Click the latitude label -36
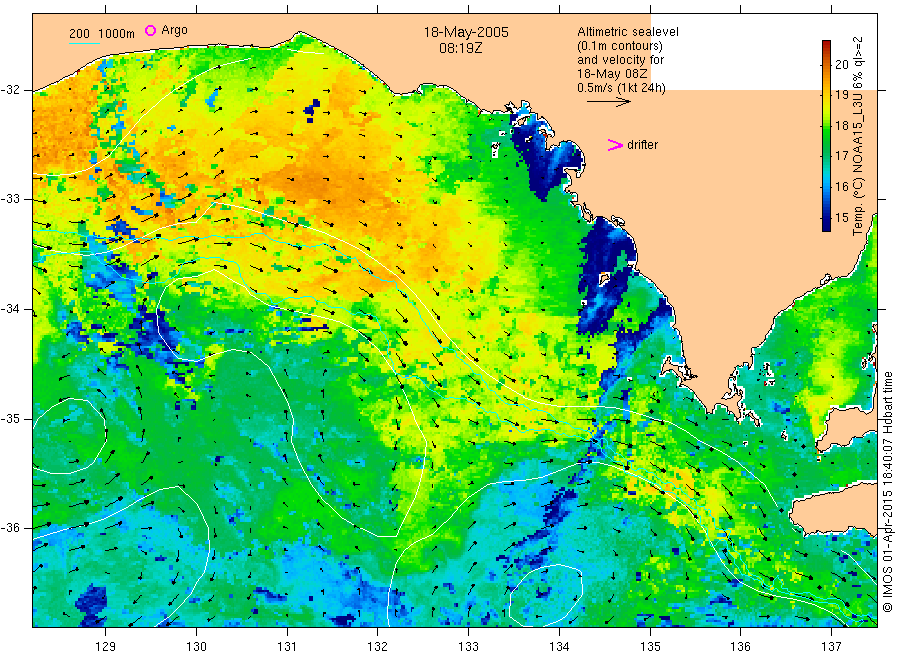 coord(10,527)
